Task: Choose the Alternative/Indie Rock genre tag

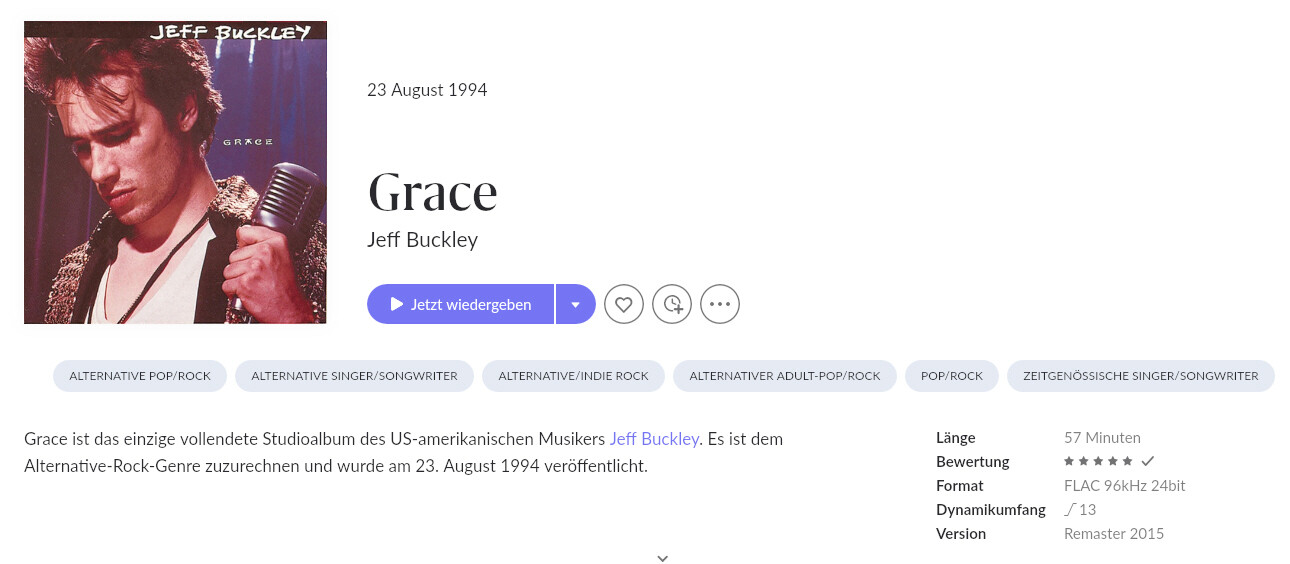Action: point(573,376)
